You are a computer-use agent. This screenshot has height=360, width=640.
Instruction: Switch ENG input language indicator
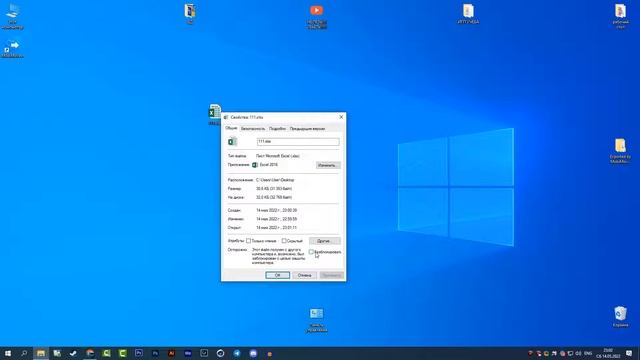(588, 353)
